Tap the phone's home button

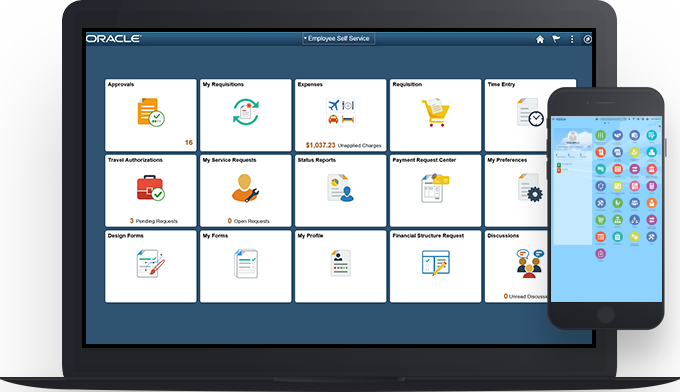(606, 314)
